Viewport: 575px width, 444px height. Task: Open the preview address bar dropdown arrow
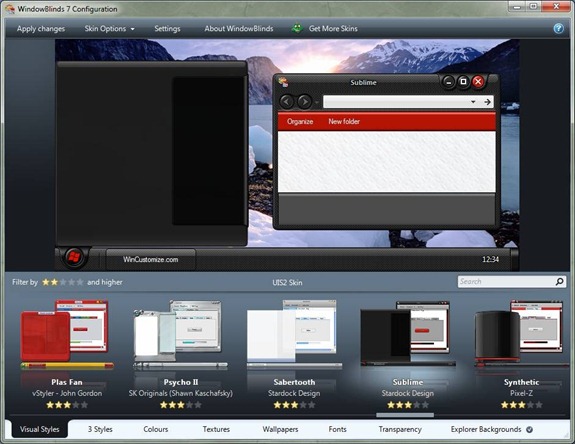(473, 102)
